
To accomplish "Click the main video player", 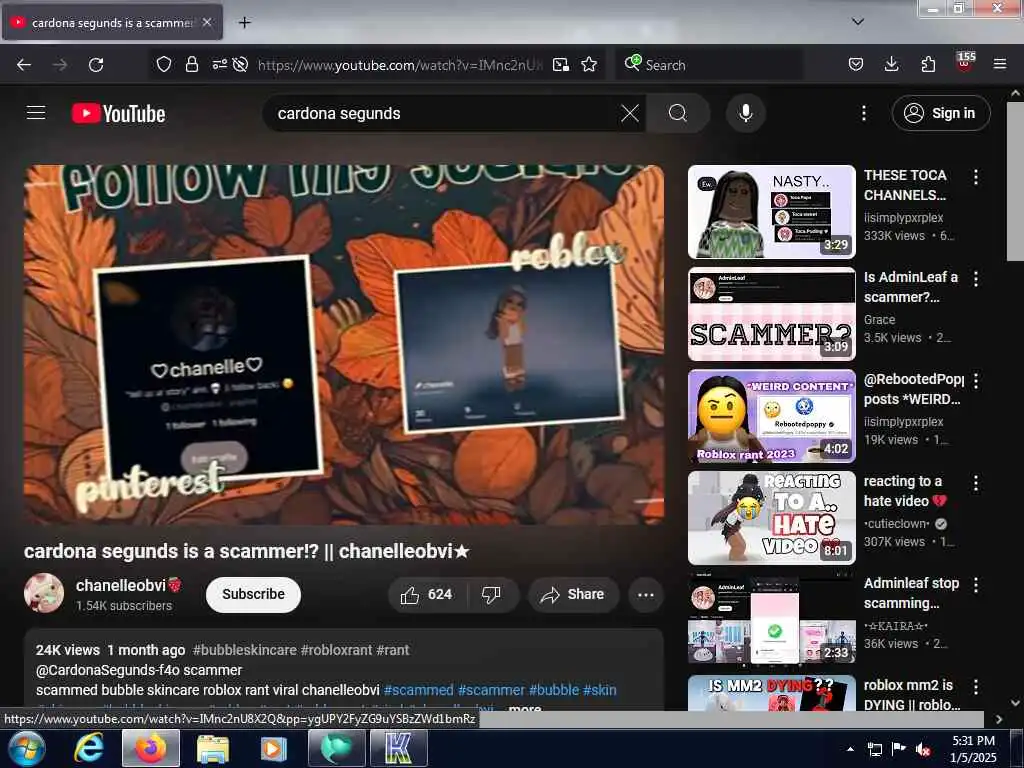I will click(344, 345).
